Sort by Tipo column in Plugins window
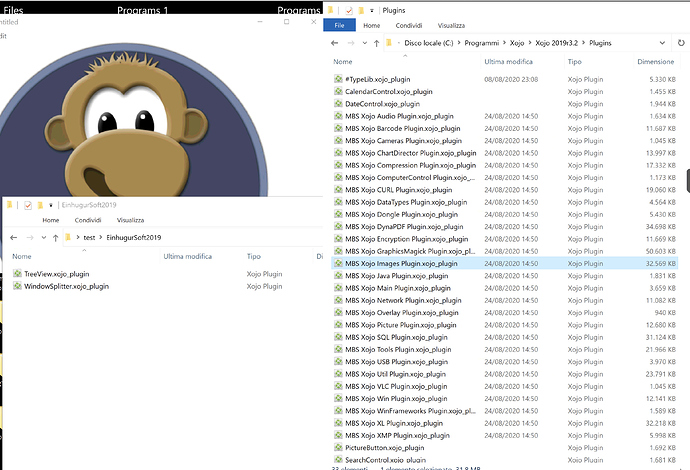 click(x=574, y=62)
